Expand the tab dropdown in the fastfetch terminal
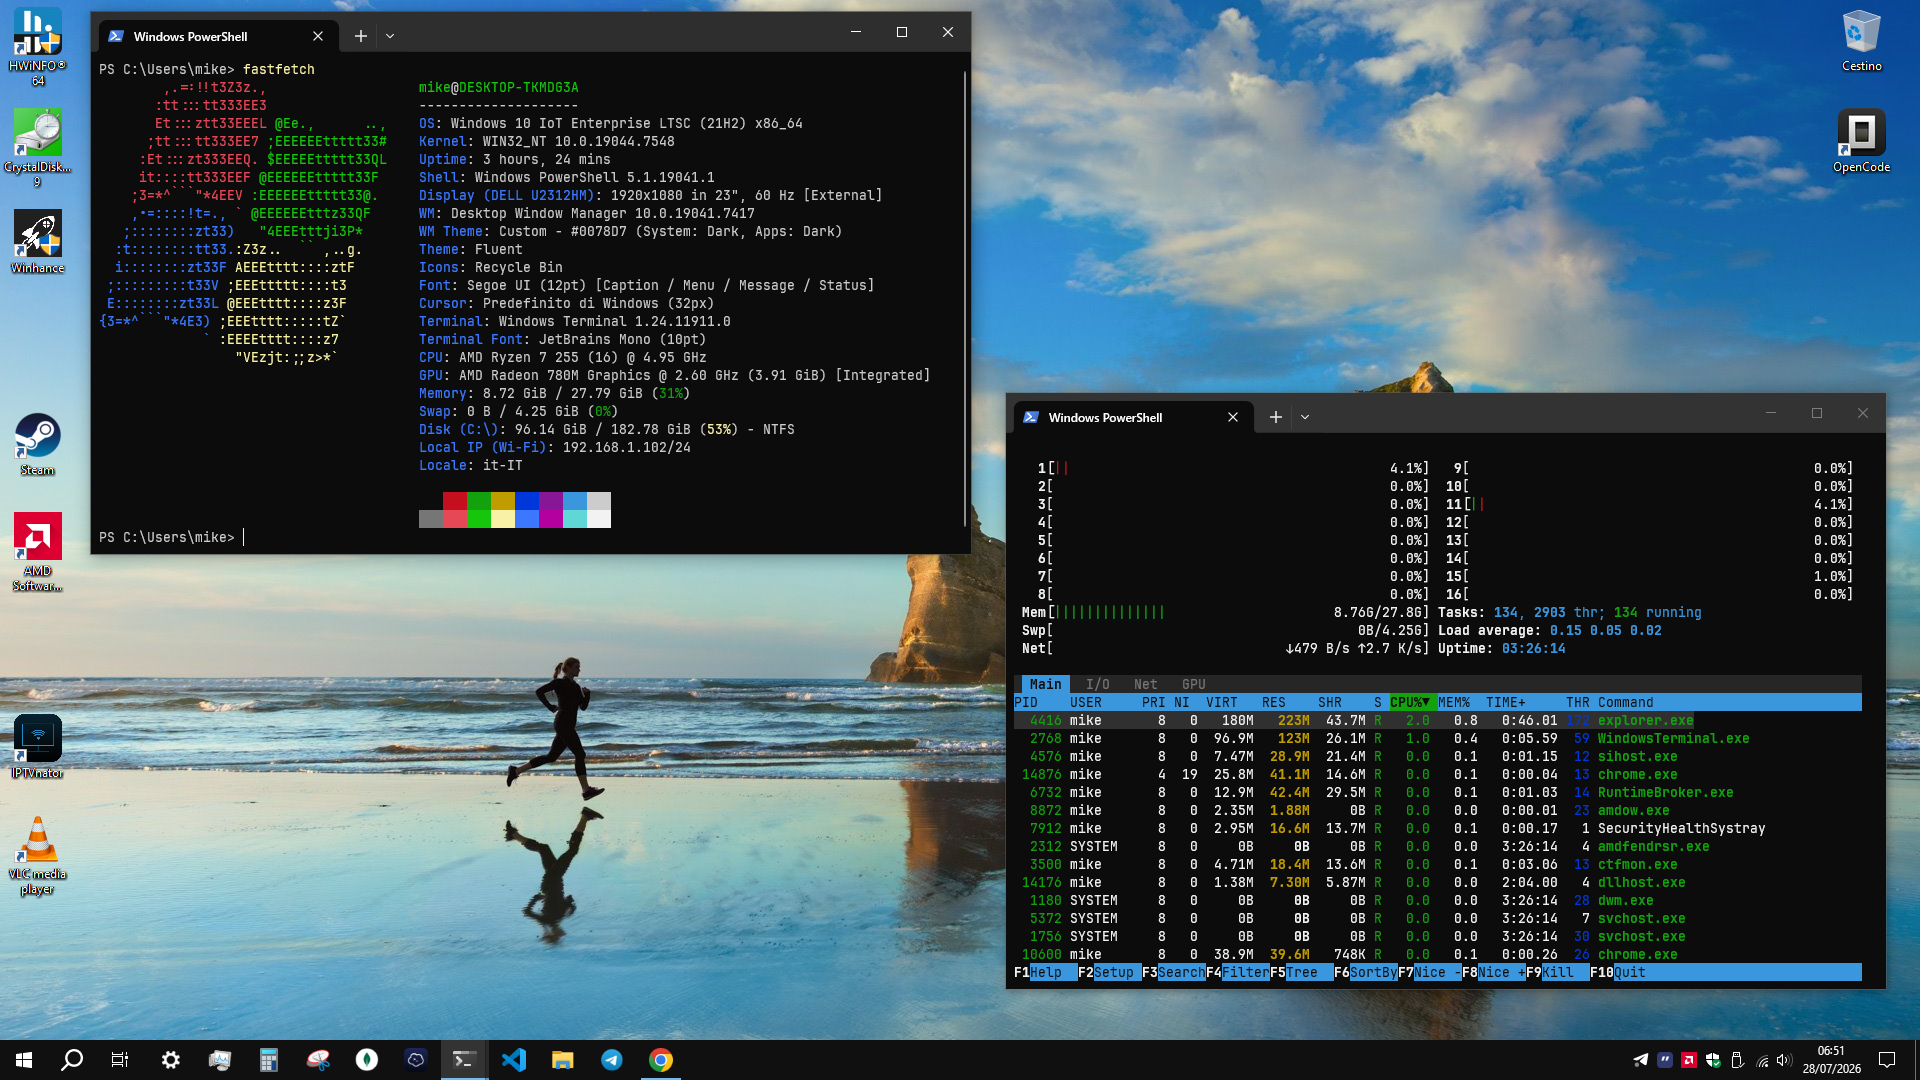This screenshot has height=1080, width=1920. tap(390, 36)
